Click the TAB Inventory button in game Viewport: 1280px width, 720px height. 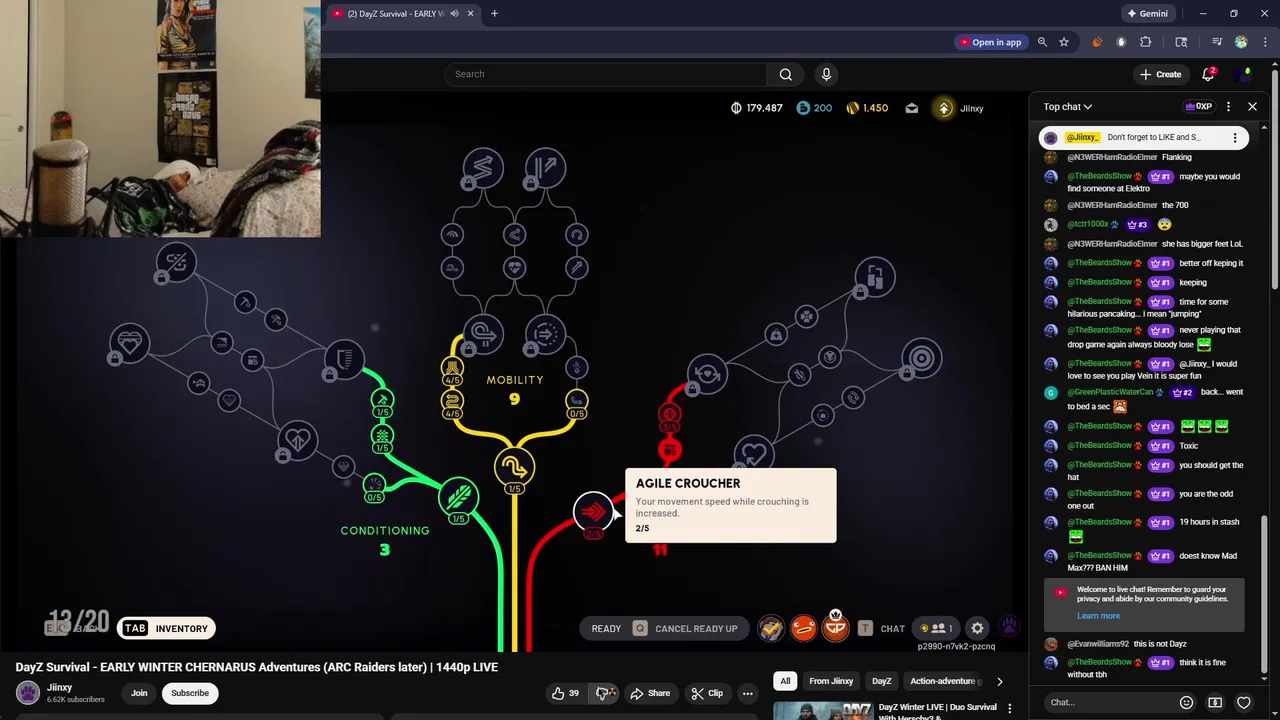[x=166, y=628]
